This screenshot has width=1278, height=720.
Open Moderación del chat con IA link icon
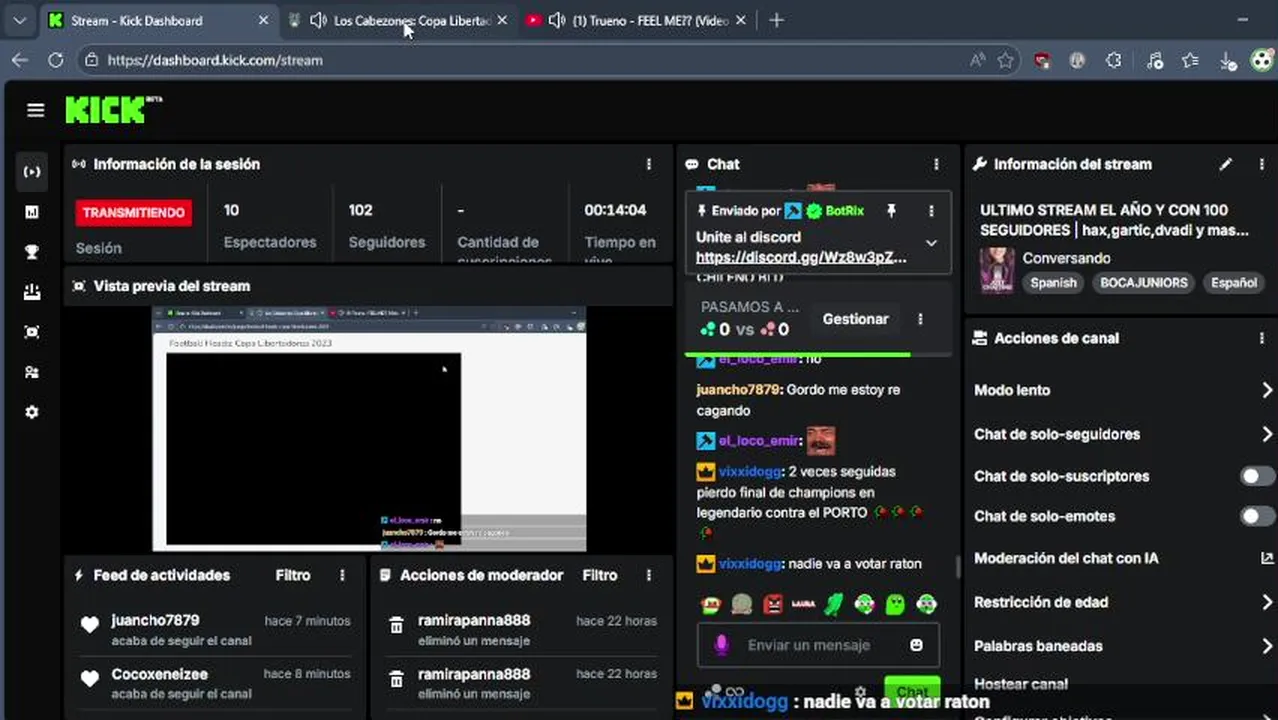(x=1267, y=558)
